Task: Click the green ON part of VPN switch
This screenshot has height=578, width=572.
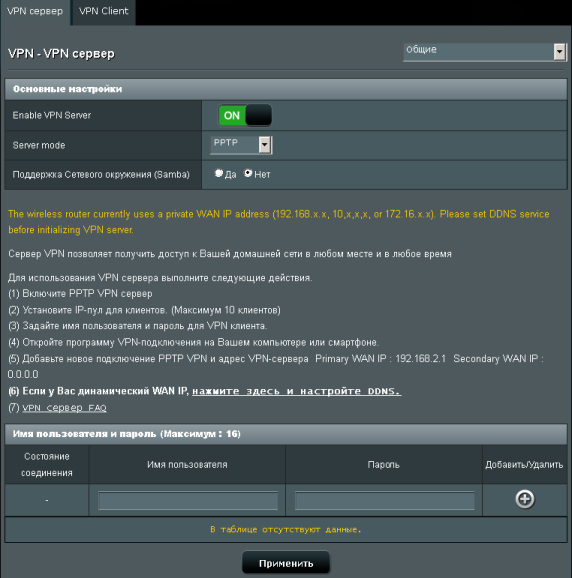Action: (232, 115)
